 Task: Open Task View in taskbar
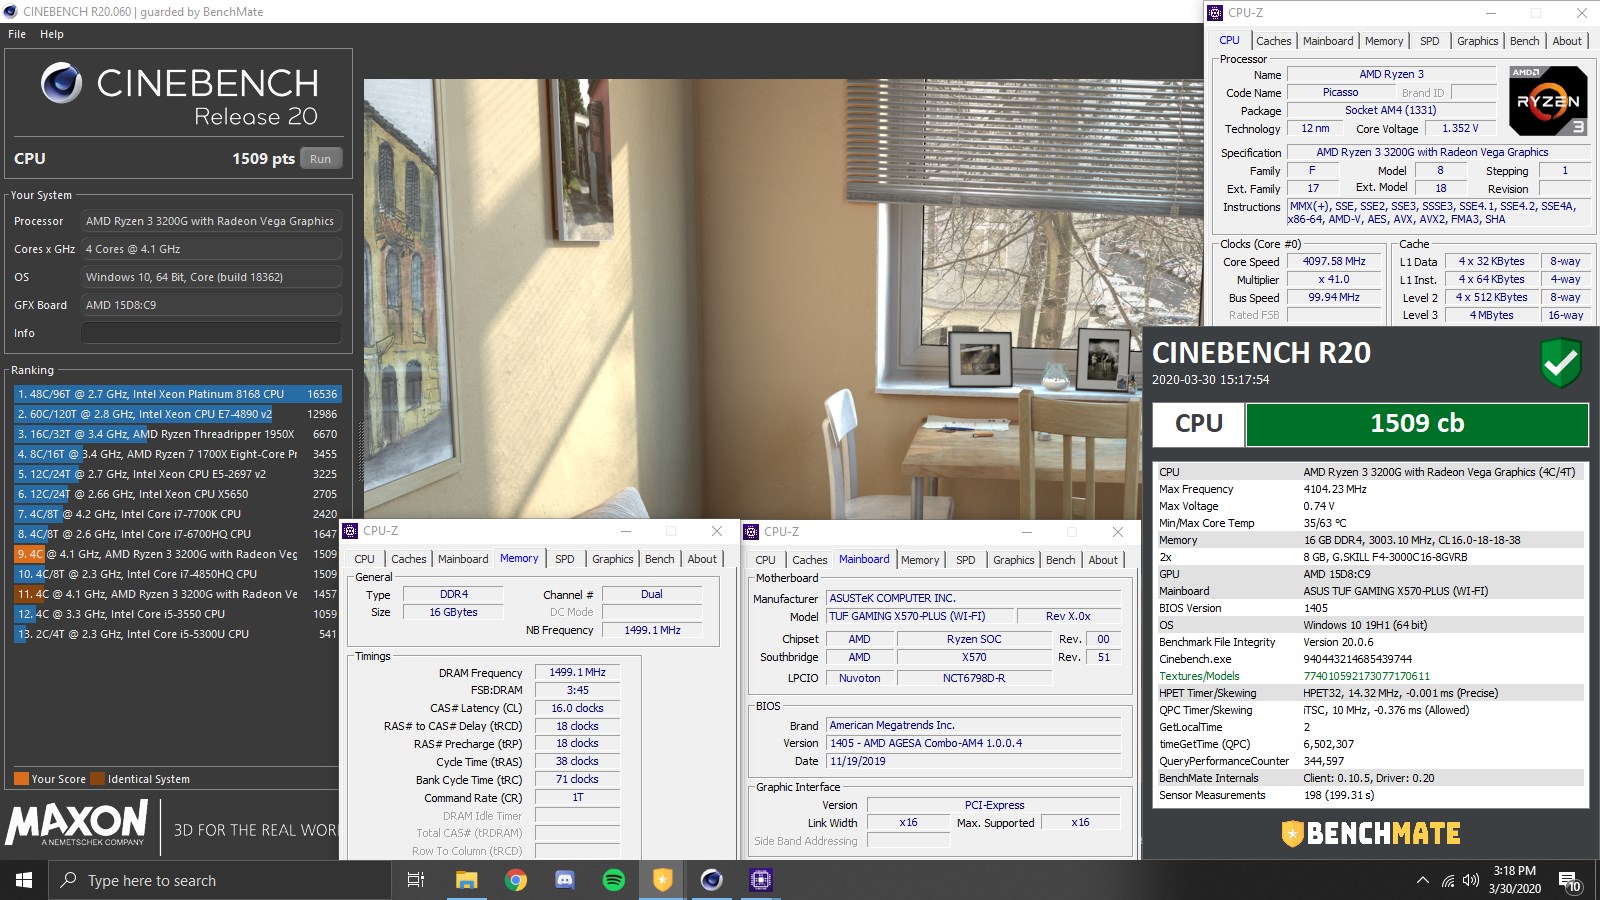(x=416, y=880)
